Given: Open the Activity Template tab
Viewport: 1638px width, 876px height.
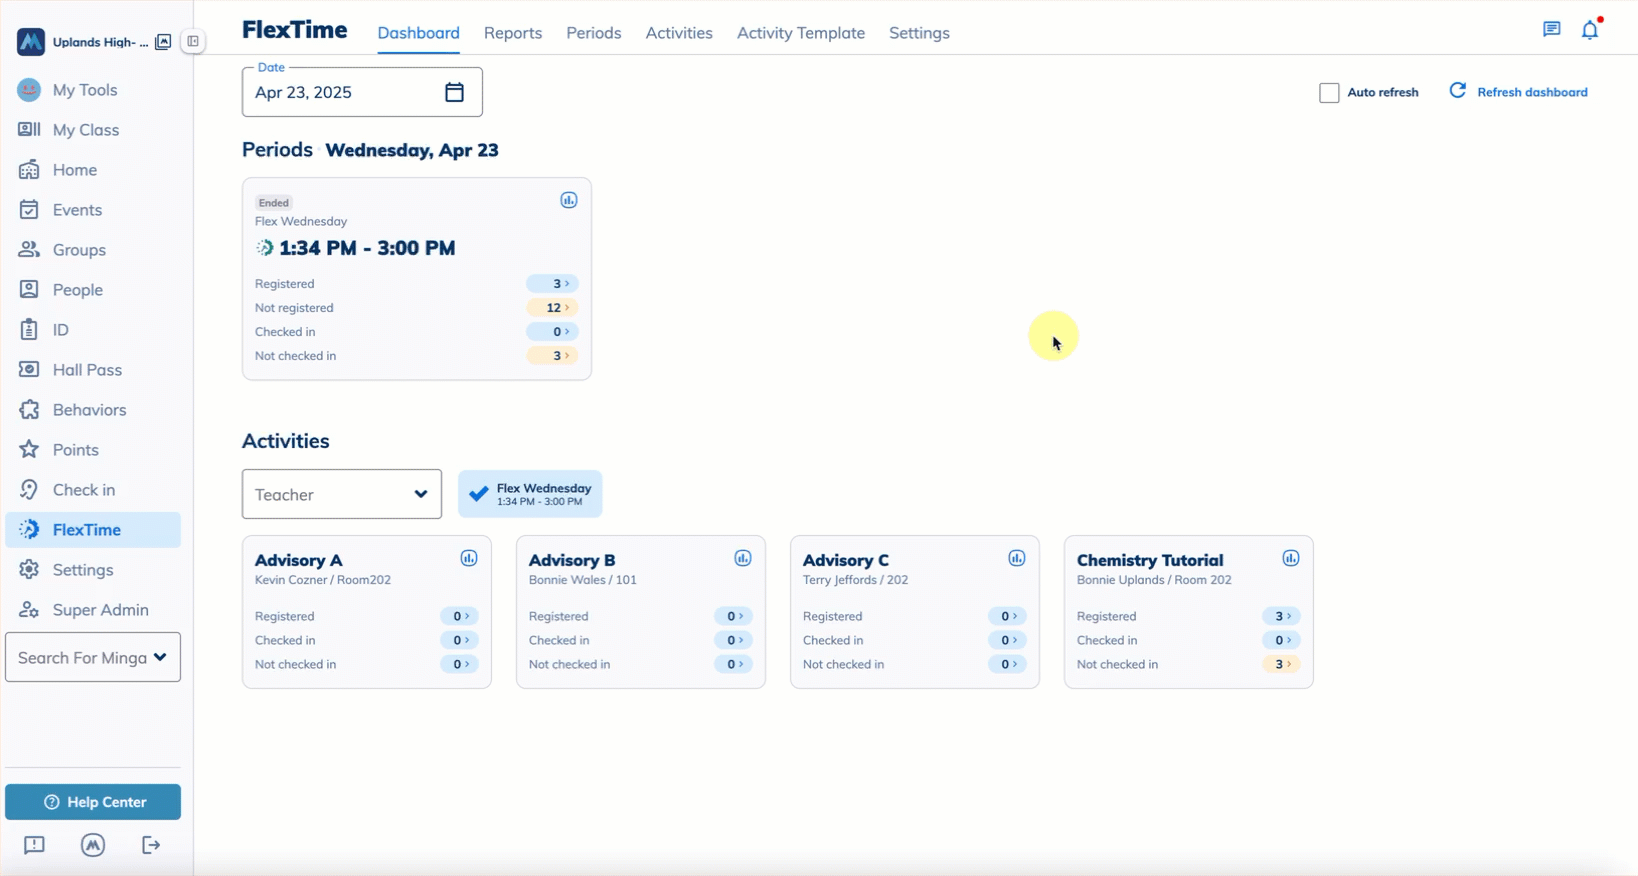Looking at the screenshot, I should [800, 33].
